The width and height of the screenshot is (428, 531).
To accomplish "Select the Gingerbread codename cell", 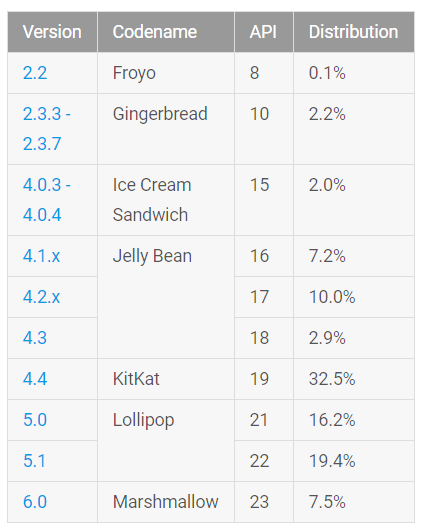I will click(x=166, y=129).
